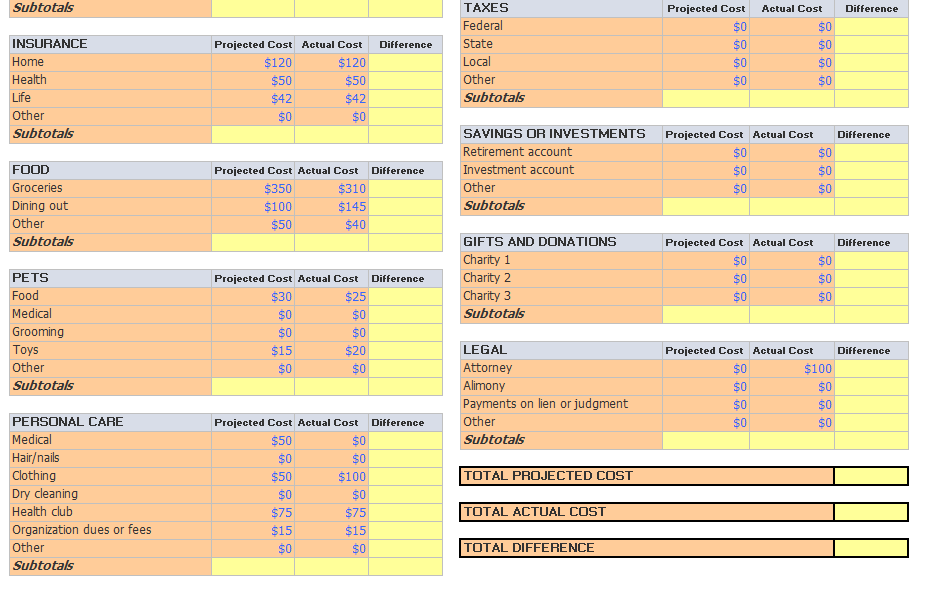
Task: Select the Dining out actual cost of $145
Action: coord(330,206)
